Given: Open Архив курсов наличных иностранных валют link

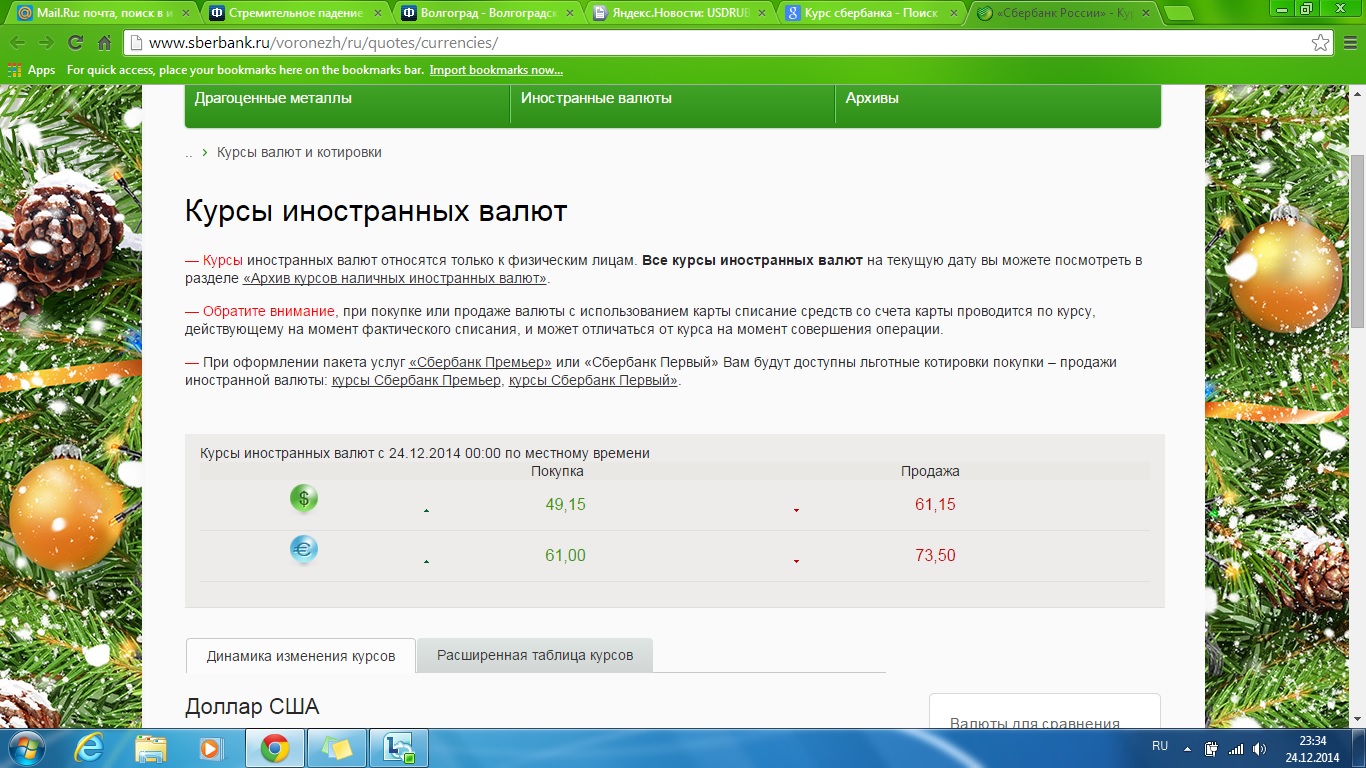Looking at the screenshot, I should (x=395, y=278).
